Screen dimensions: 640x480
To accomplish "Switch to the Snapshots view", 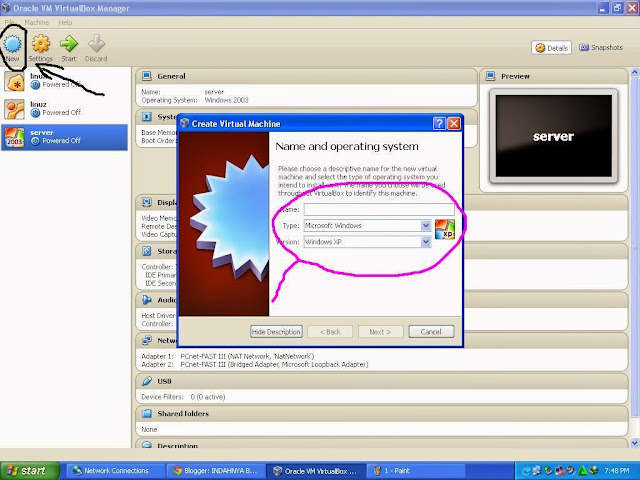I will click(x=601, y=48).
